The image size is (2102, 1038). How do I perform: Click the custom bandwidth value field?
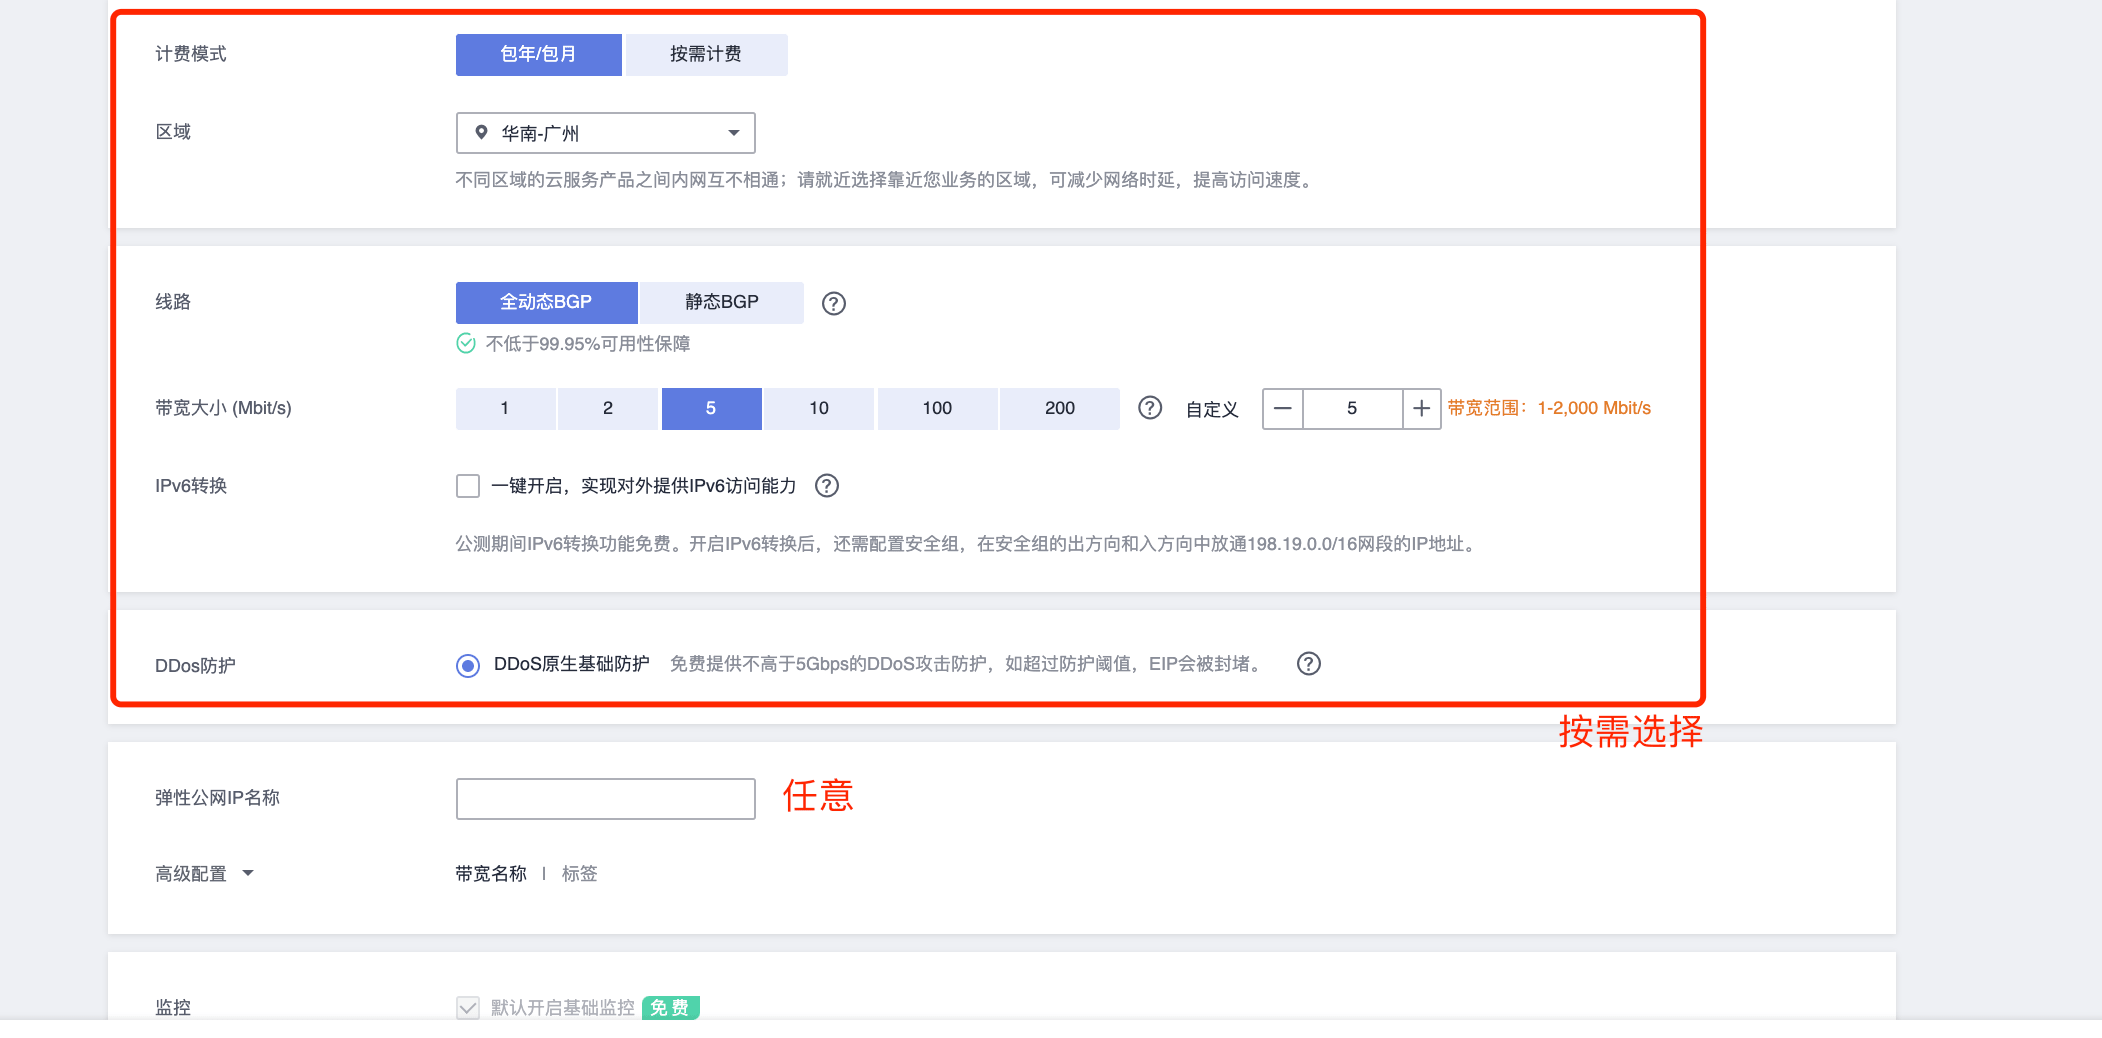click(x=1352, y=409)
